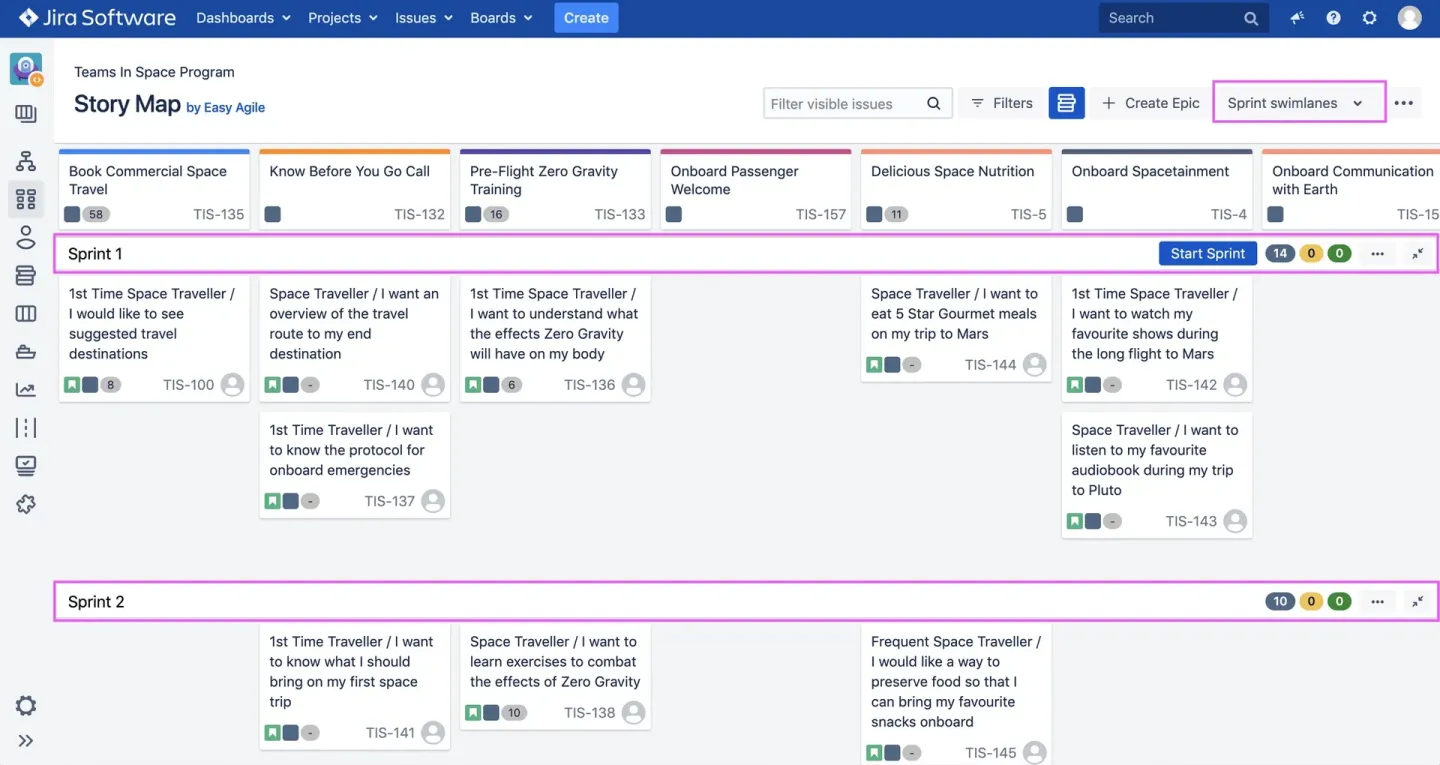The image size is (1440, 765).
Task: Open the Sprint swimlanes dropdown
Action: tap(1298, 102)
